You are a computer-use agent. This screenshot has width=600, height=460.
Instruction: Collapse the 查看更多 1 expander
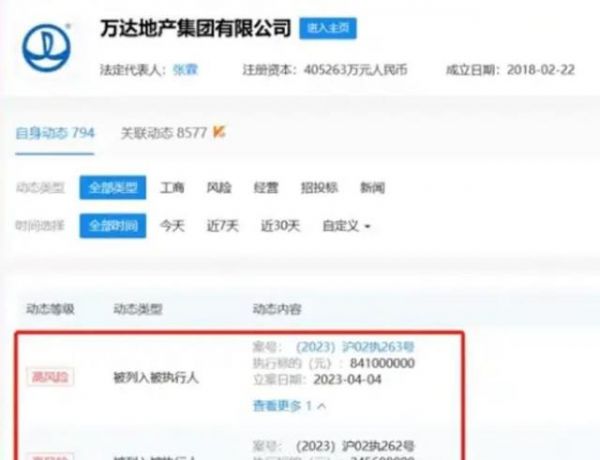(x=289, y=406)
